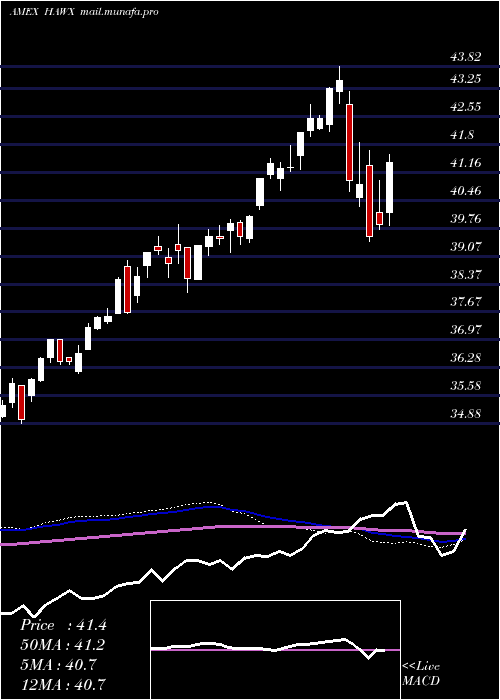Click the 12MA : 40.7 readout

pyautogui.click(x=63, y=684)
